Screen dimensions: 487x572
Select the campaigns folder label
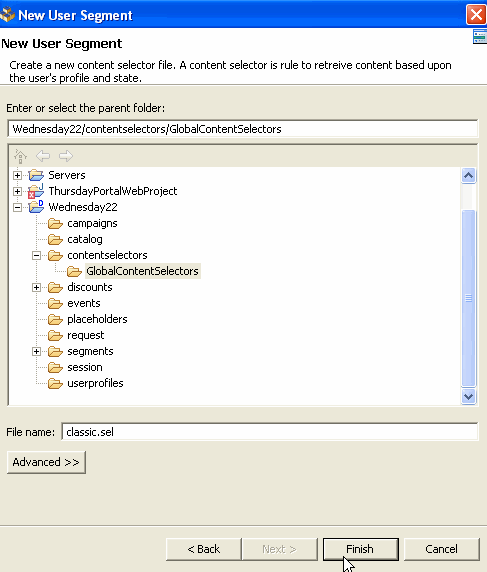pos(92,223)
